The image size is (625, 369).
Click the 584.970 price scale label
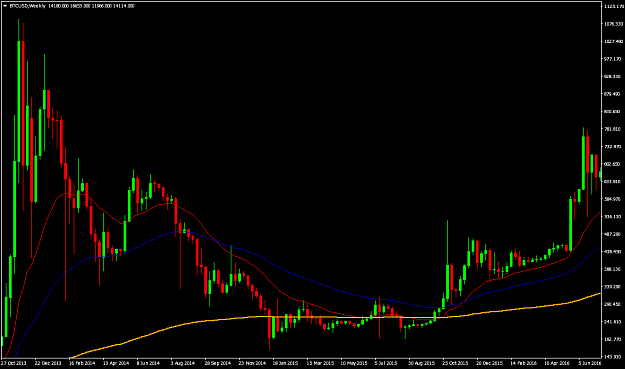click(x=613, y=199)
